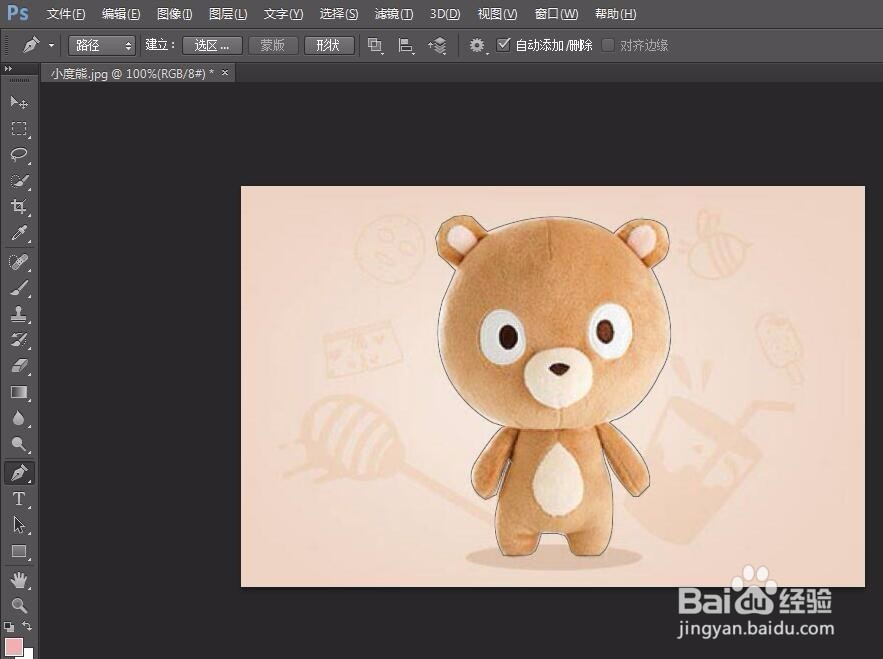
Task: Select the Clone Stamp tool
Action: [19, 314]
